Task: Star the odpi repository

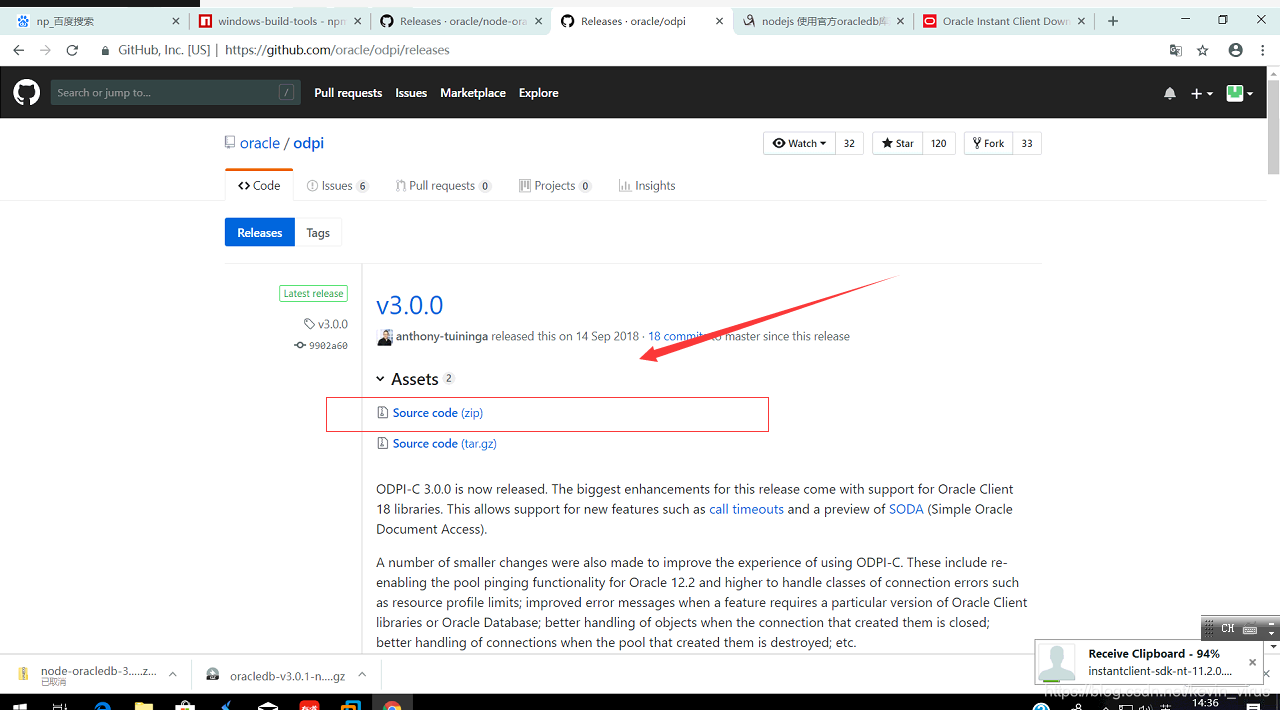Action: (898, 144)
